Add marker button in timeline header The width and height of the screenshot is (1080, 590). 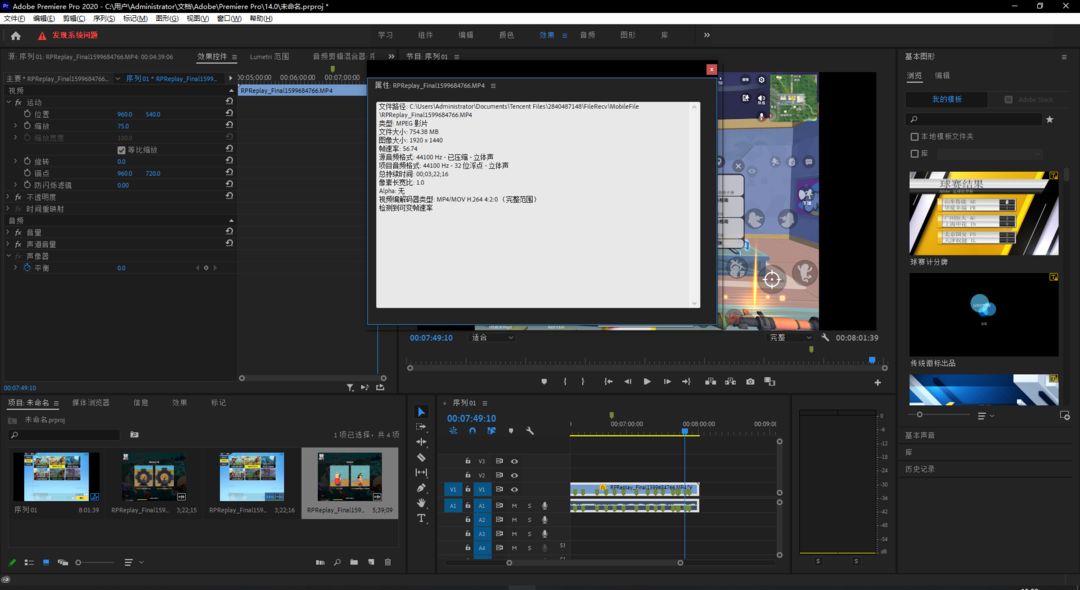pyautogui.click(x=510, y=431)
